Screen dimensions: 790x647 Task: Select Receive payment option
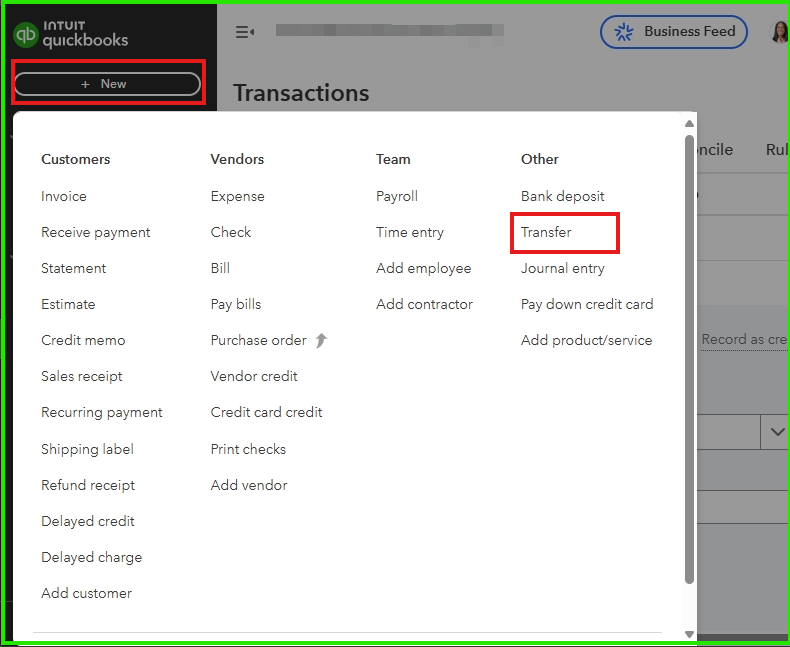tap(96, 232)
